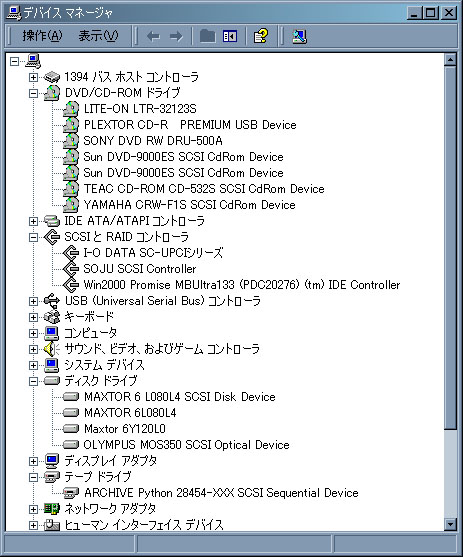Select YAMAHA CRW-F1S SCSI CdRom Device
Viewport: 463px width, 557px height.
click(x=189, y=205)
